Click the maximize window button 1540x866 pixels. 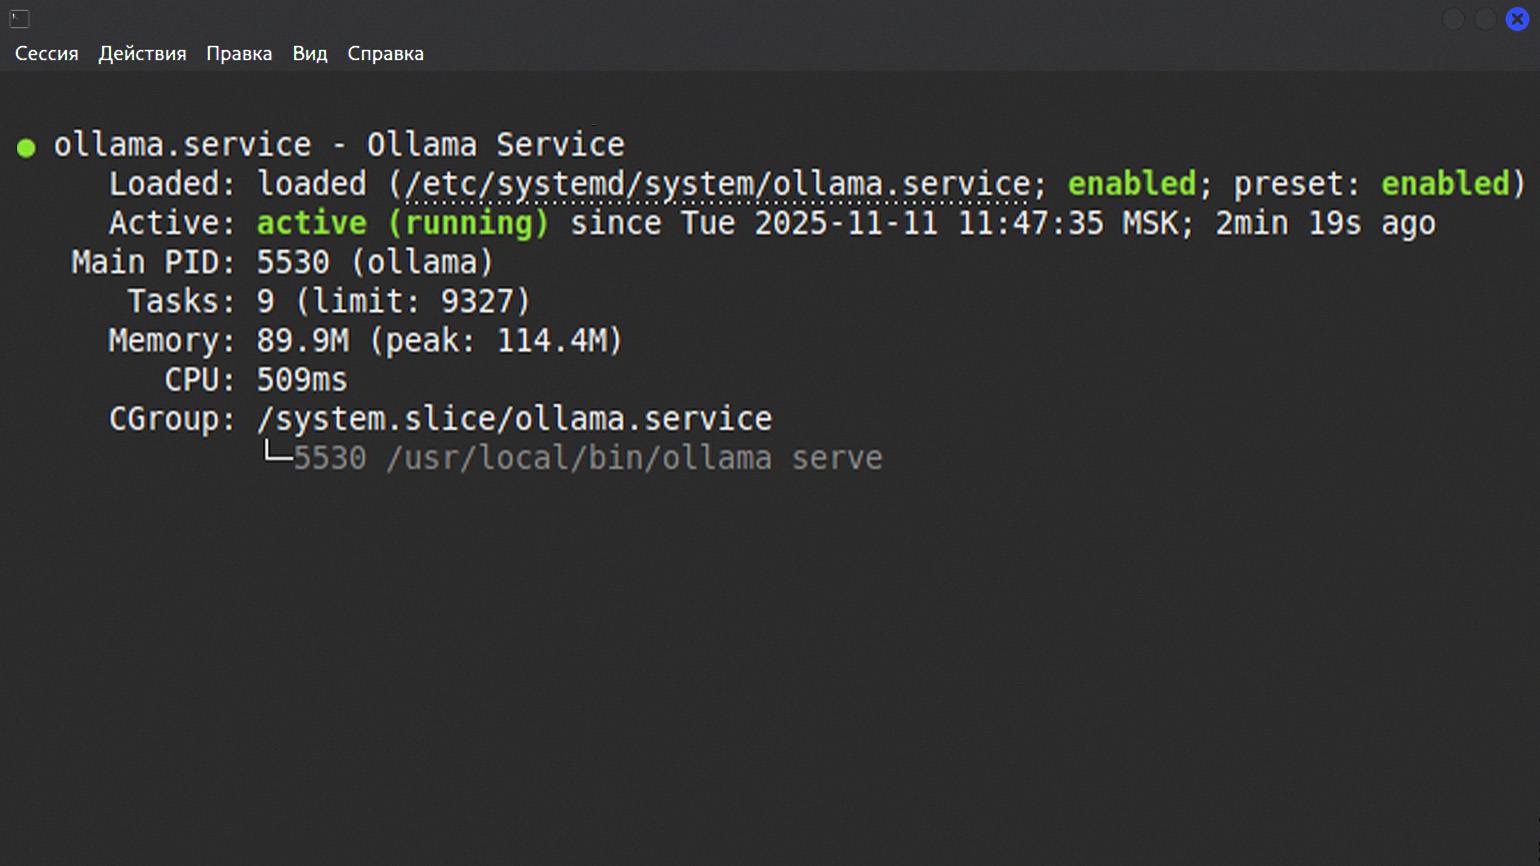point(1485,18)
